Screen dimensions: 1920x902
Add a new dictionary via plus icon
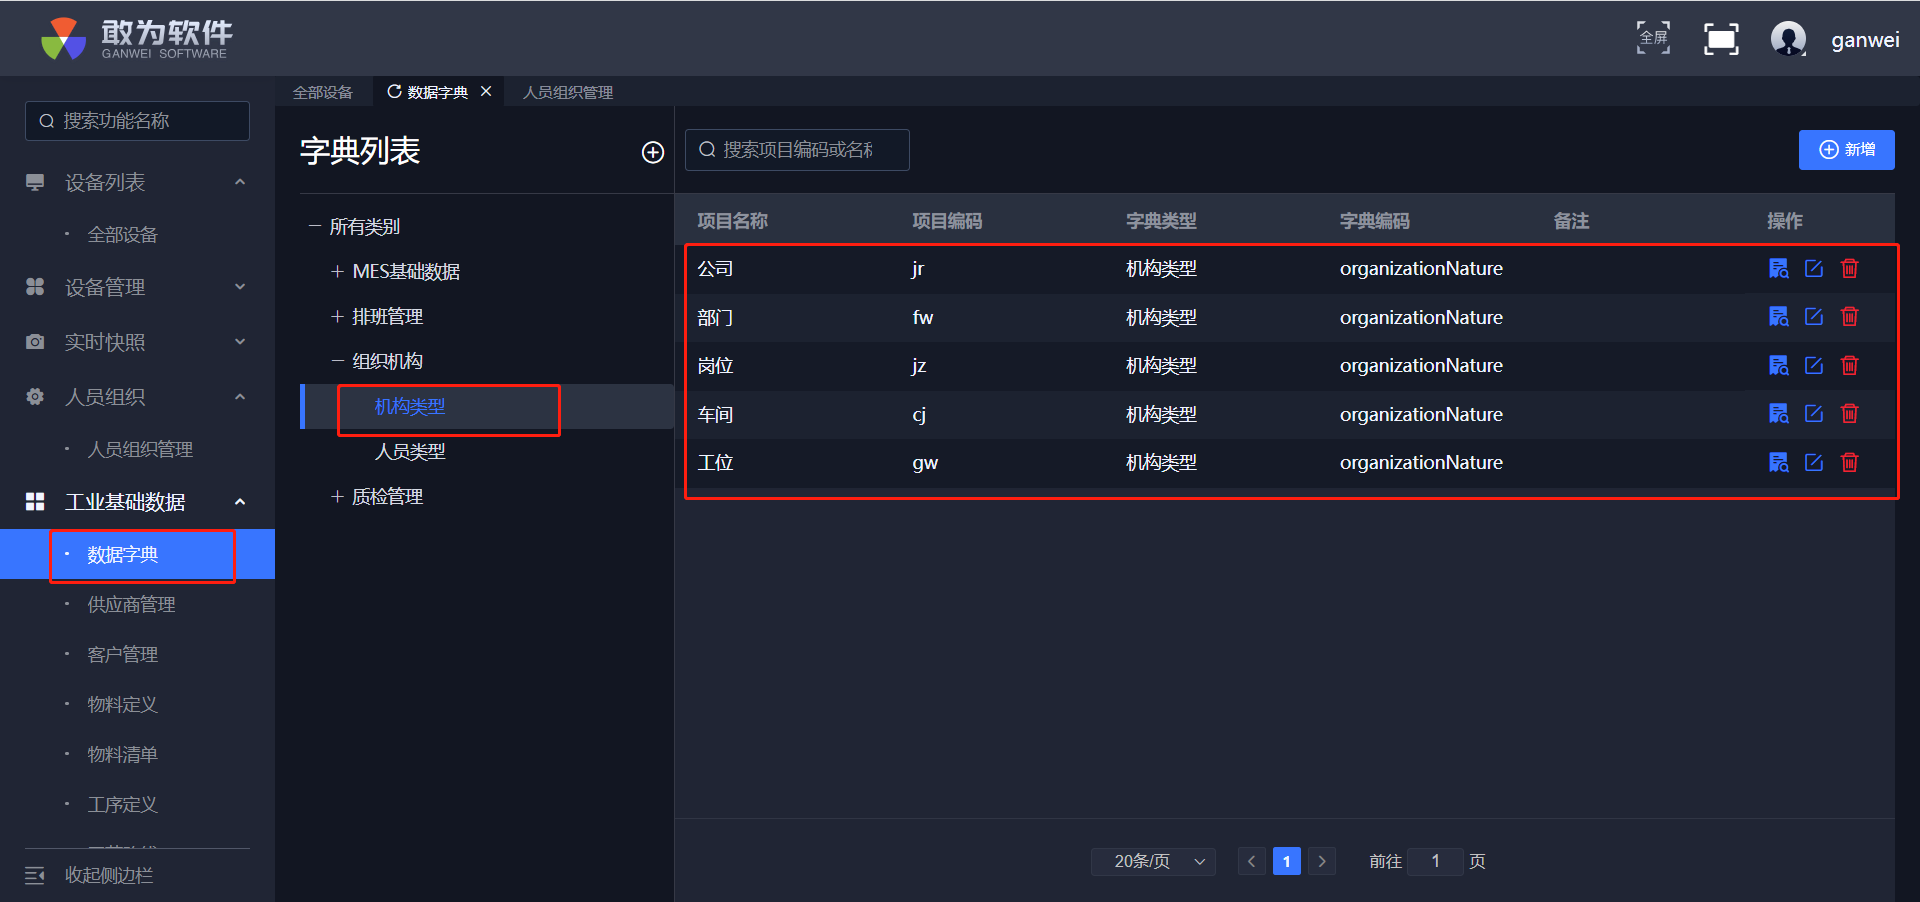click(x=653, y=152)
